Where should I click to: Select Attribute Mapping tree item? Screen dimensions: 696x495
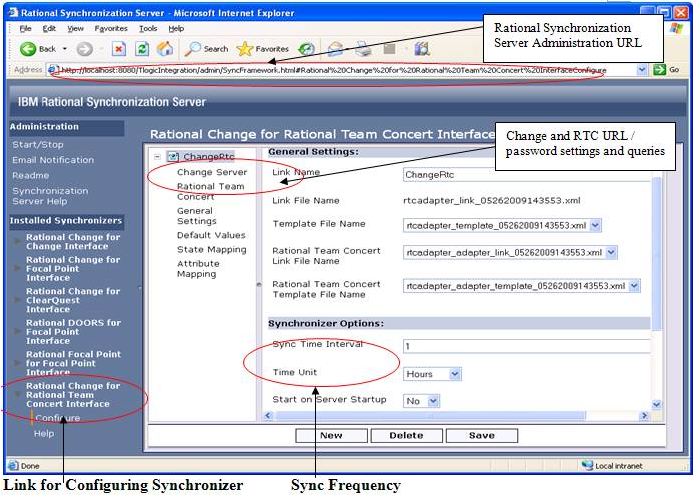tap(198, 269)
